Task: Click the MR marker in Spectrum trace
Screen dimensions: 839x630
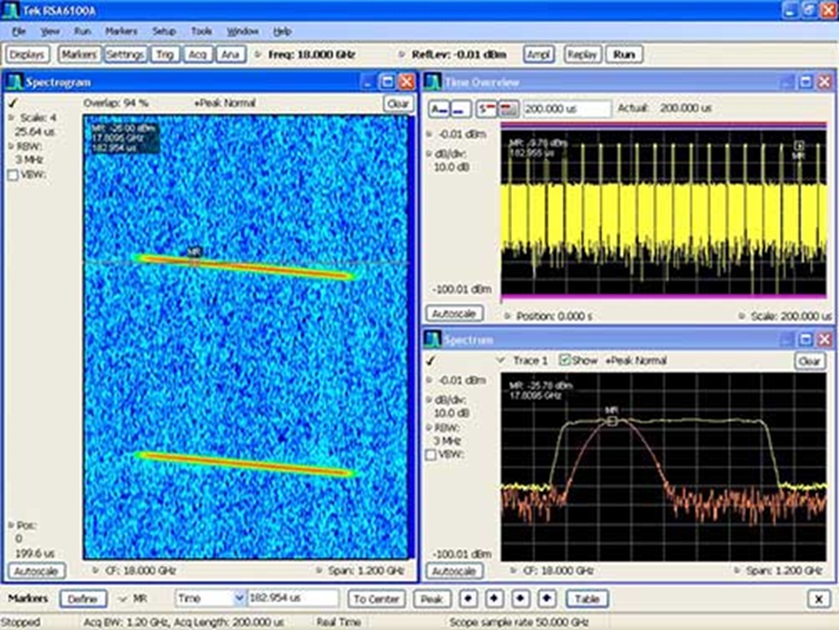Action: click(x=612, y=421)
